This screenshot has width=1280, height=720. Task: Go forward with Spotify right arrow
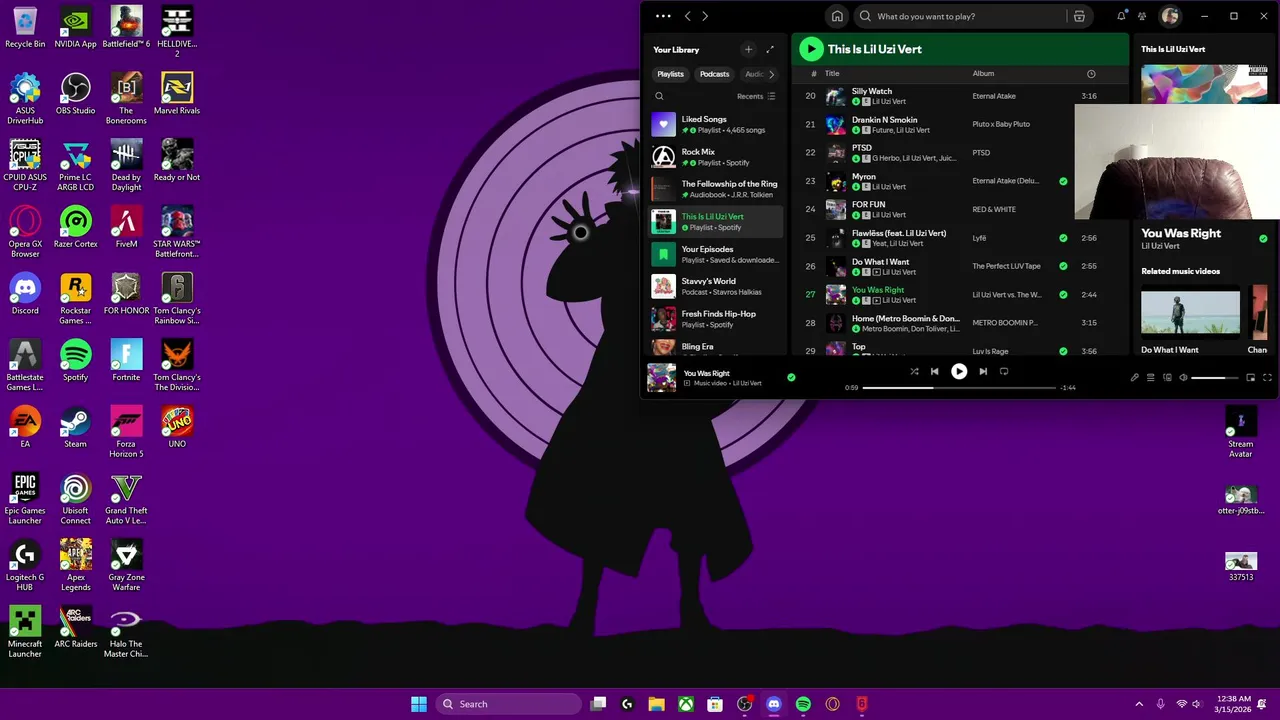[705, 16]
